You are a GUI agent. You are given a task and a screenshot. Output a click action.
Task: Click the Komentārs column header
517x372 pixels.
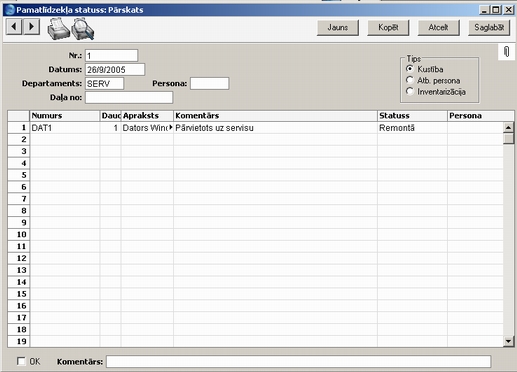point(275,116)
